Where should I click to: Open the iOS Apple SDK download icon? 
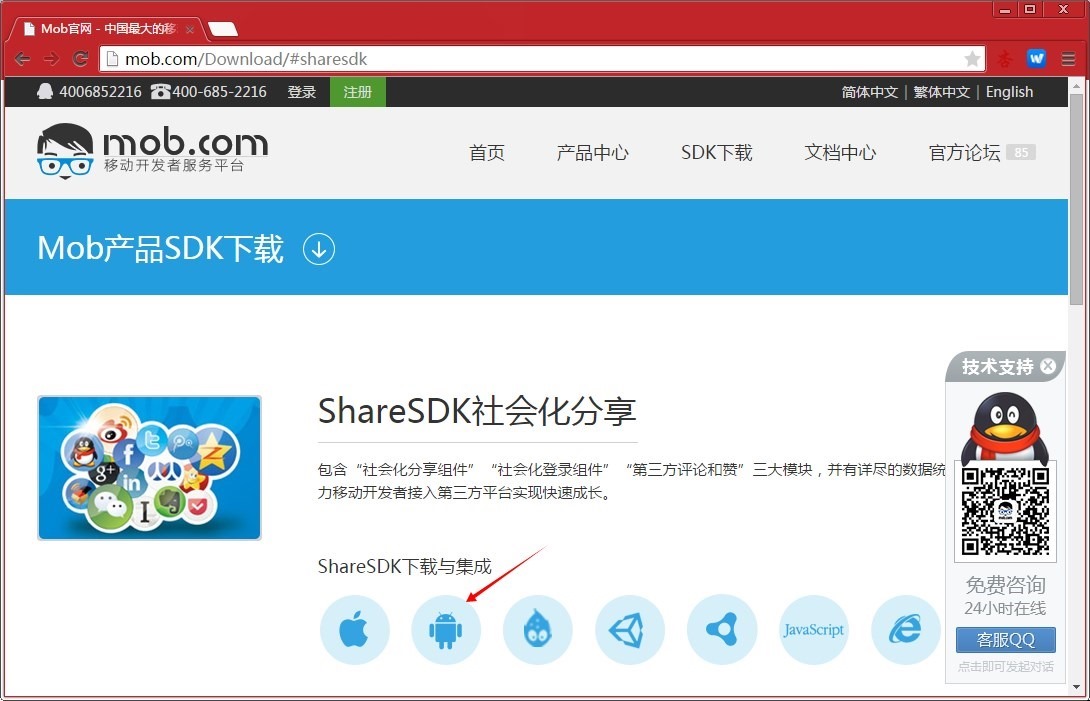coord(355,630)
